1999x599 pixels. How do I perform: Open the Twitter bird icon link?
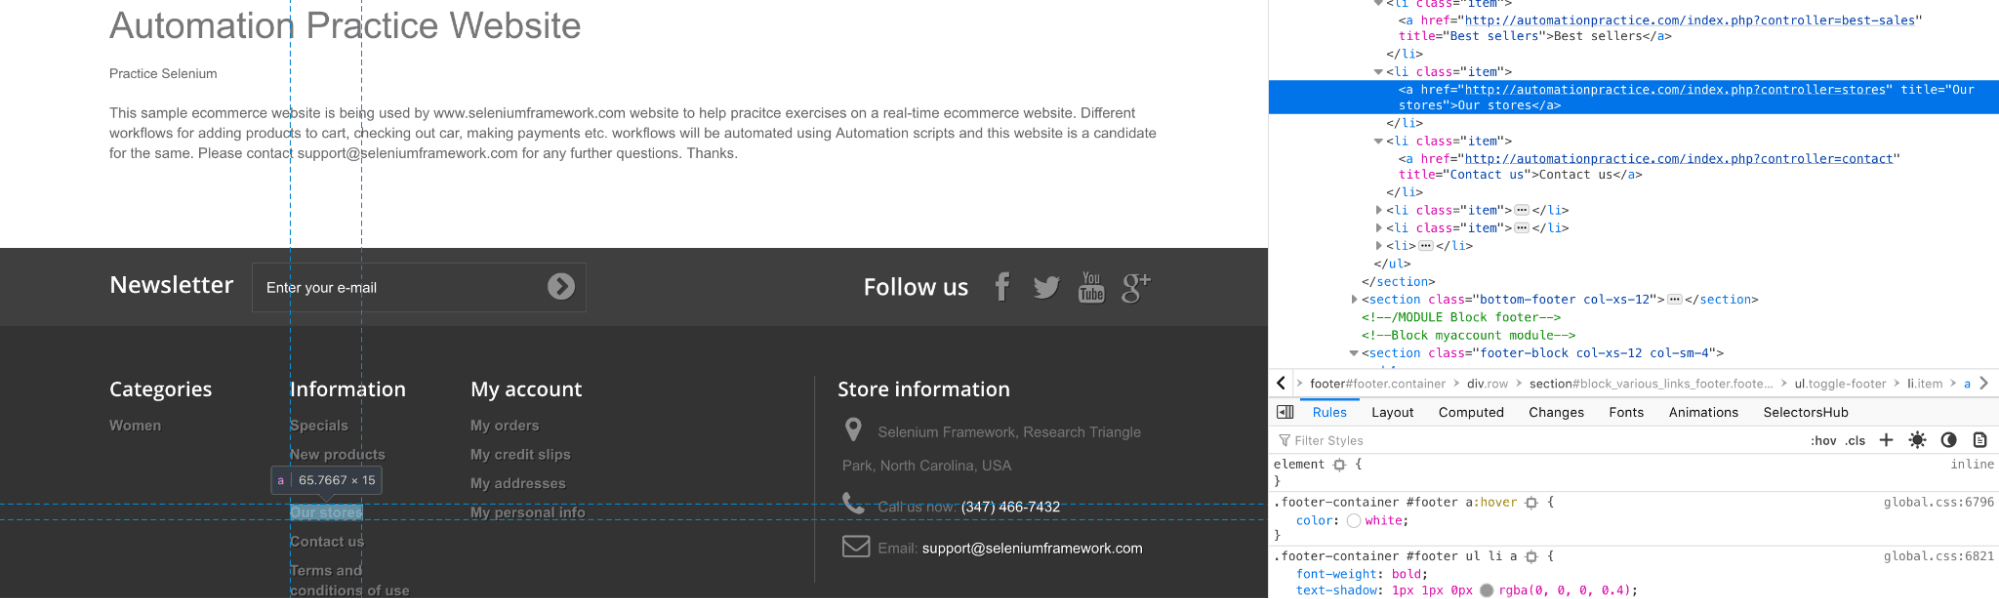coord(1046,288)
